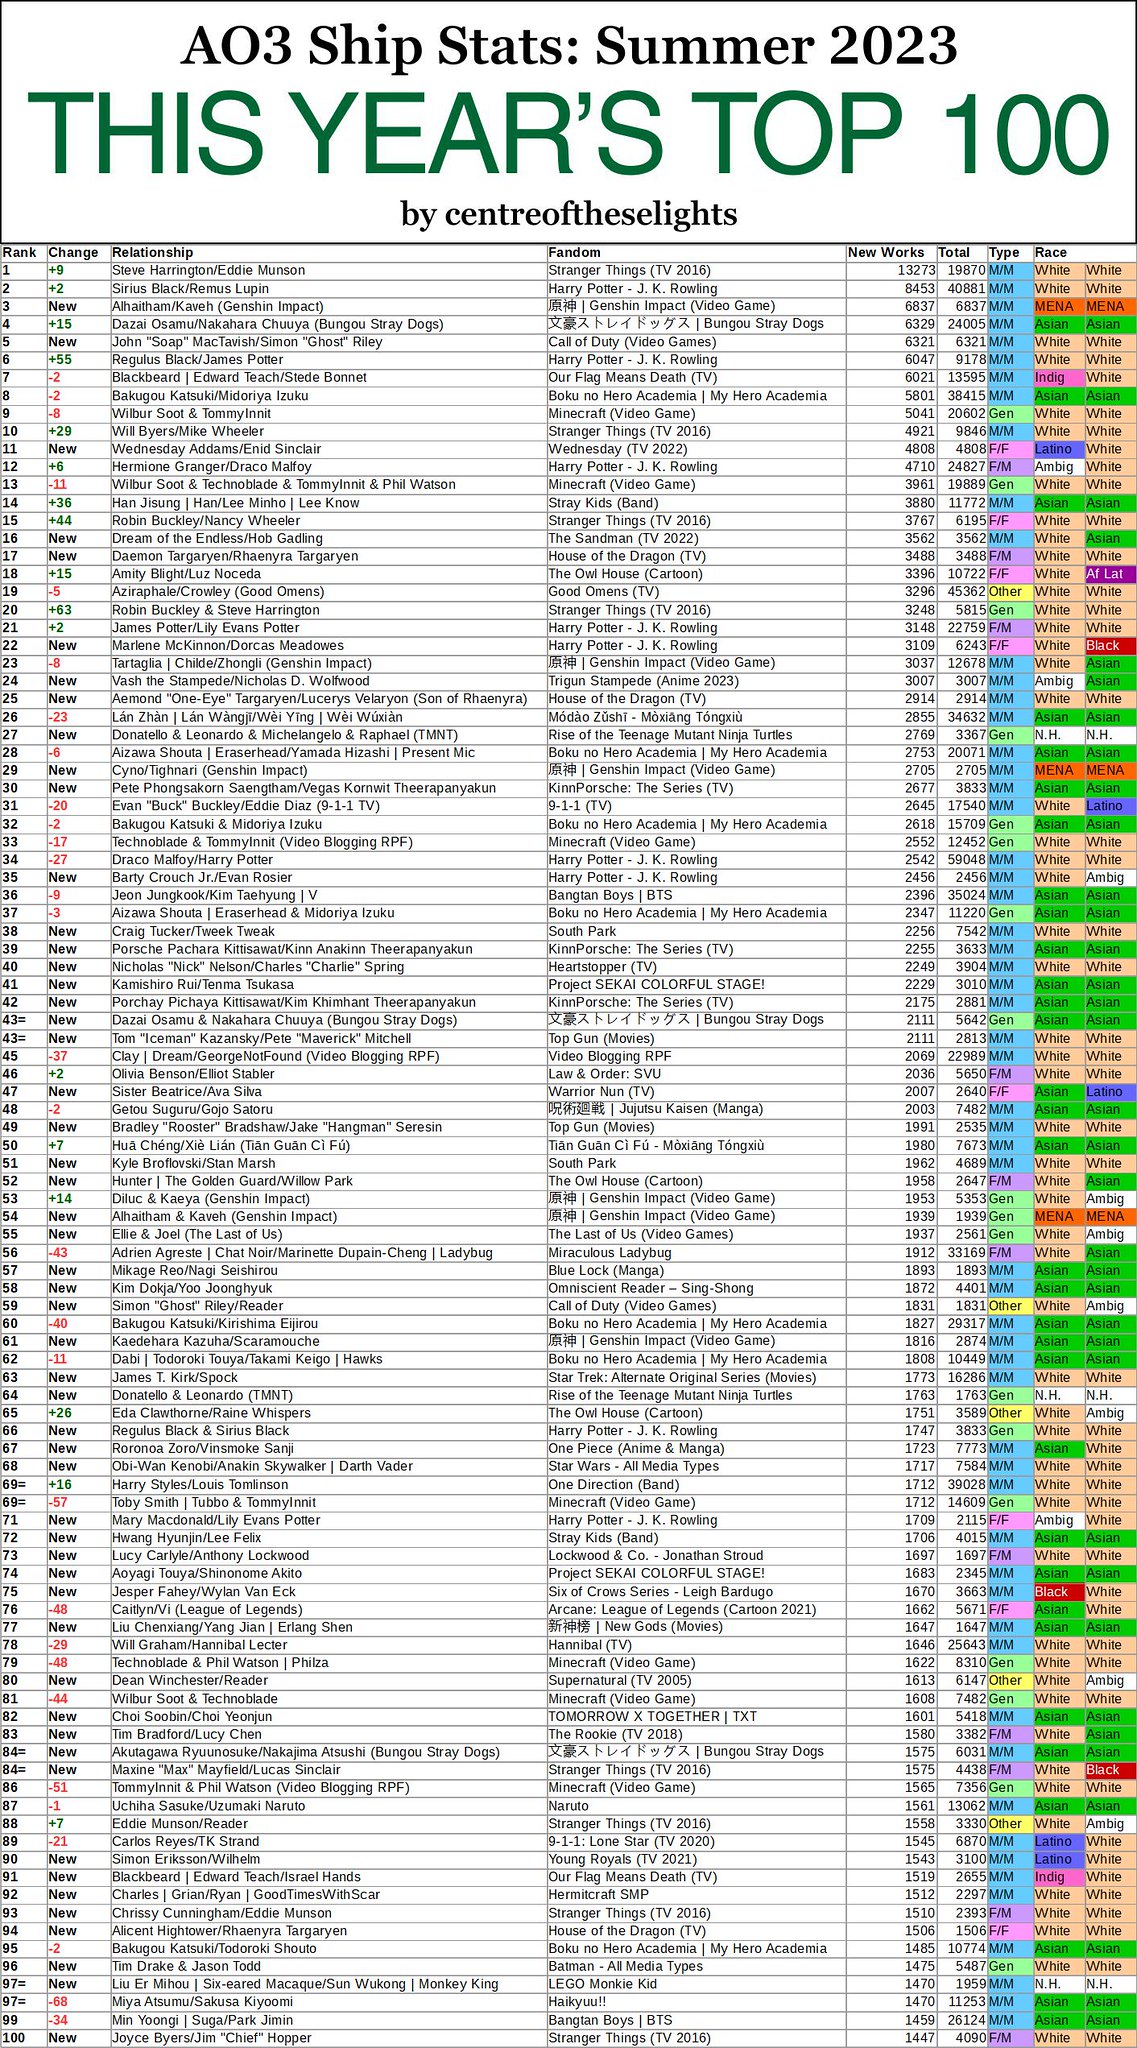Click the Race column header
The image size is (1137, 2048).
[1051, 253]
